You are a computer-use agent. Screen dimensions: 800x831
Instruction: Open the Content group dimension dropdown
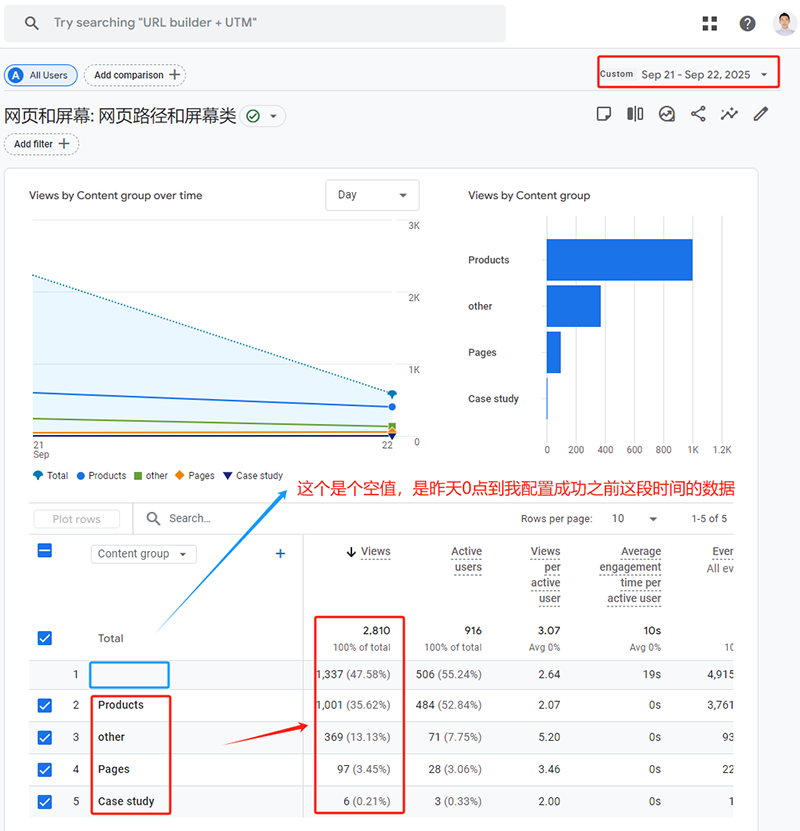[x=143, y=554]
